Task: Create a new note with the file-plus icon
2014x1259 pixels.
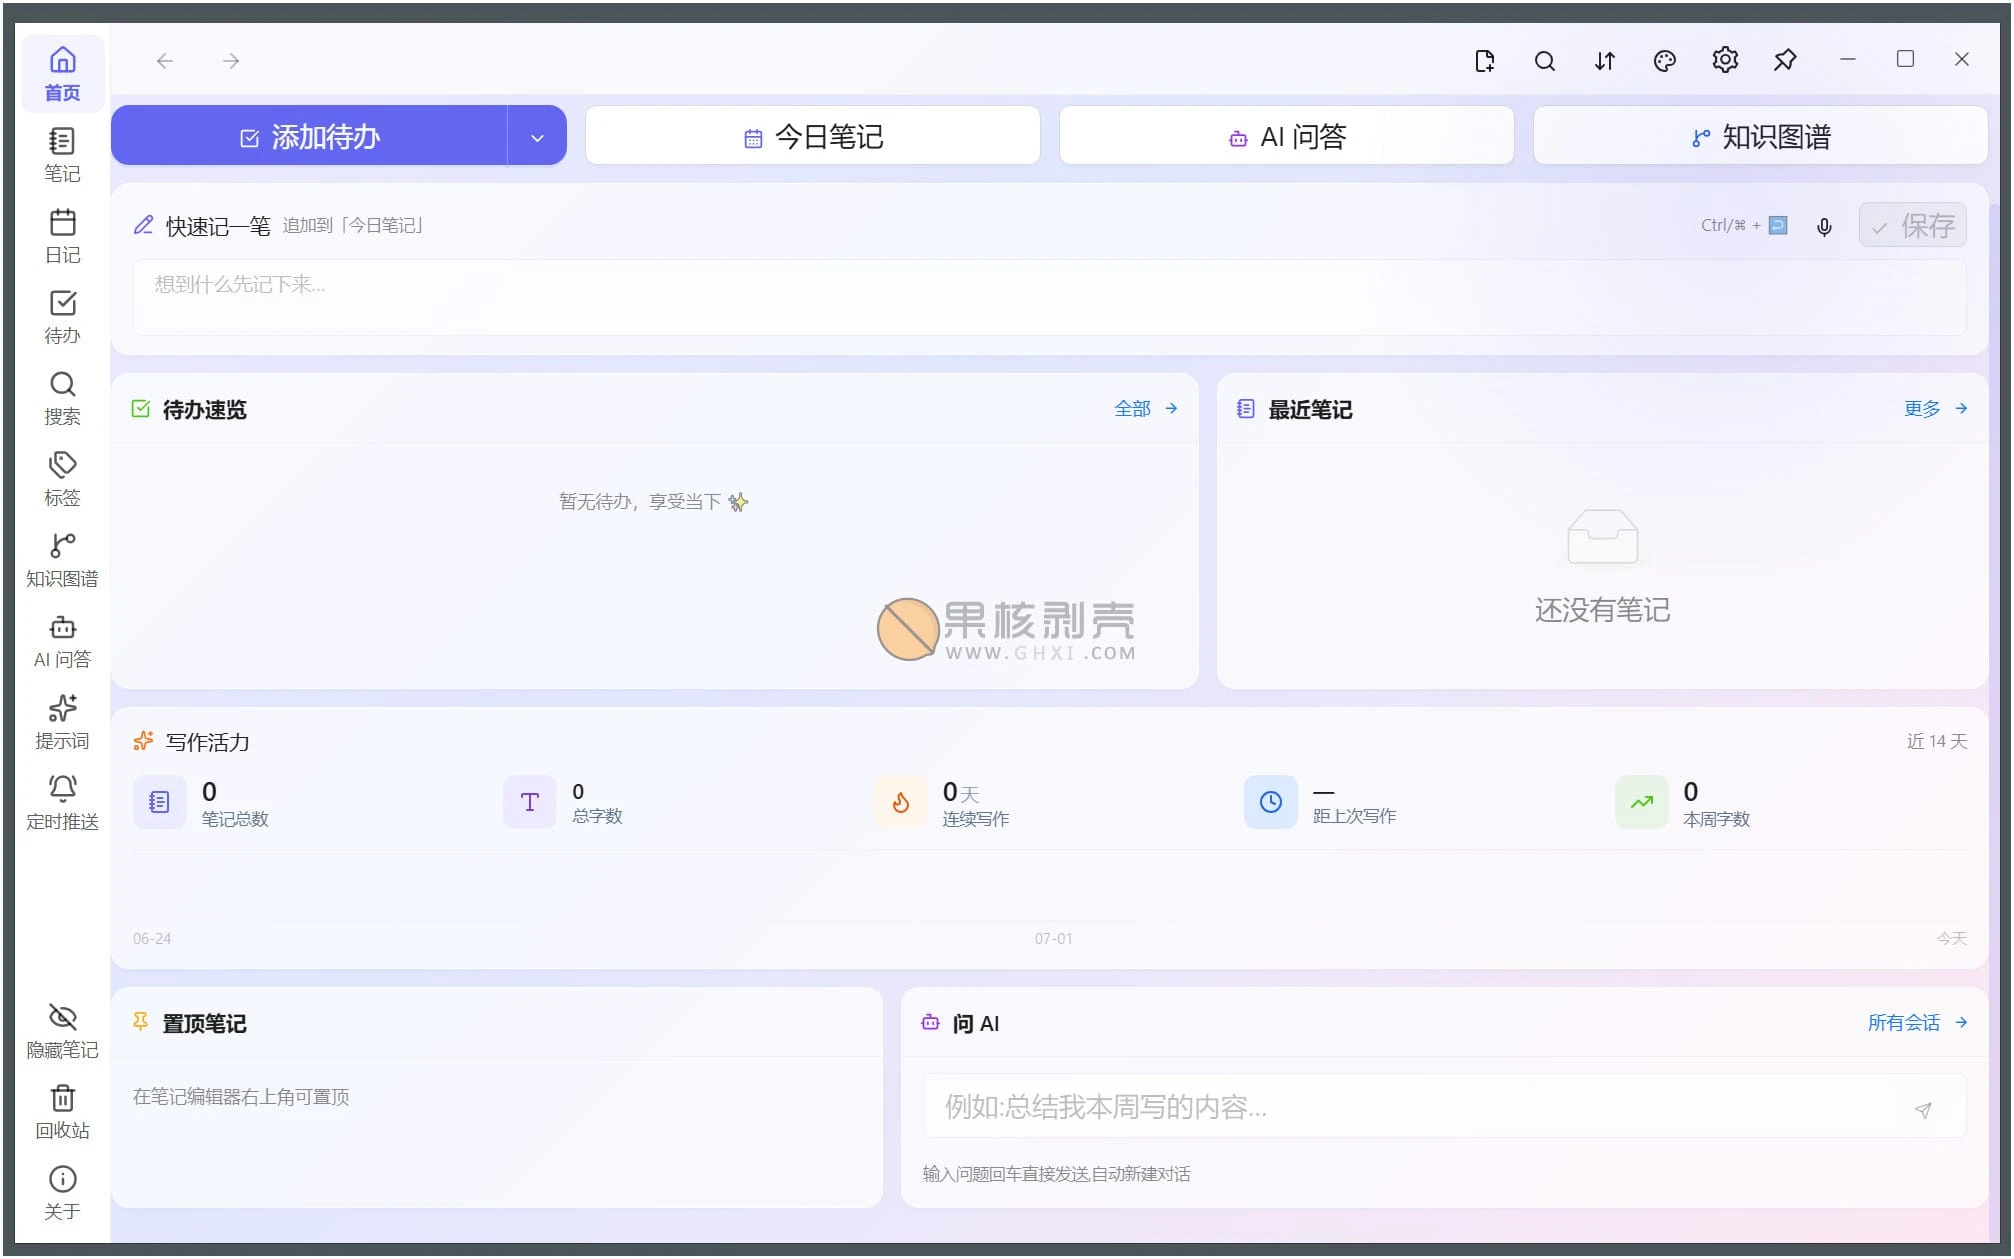Action: click(1485, 61)
